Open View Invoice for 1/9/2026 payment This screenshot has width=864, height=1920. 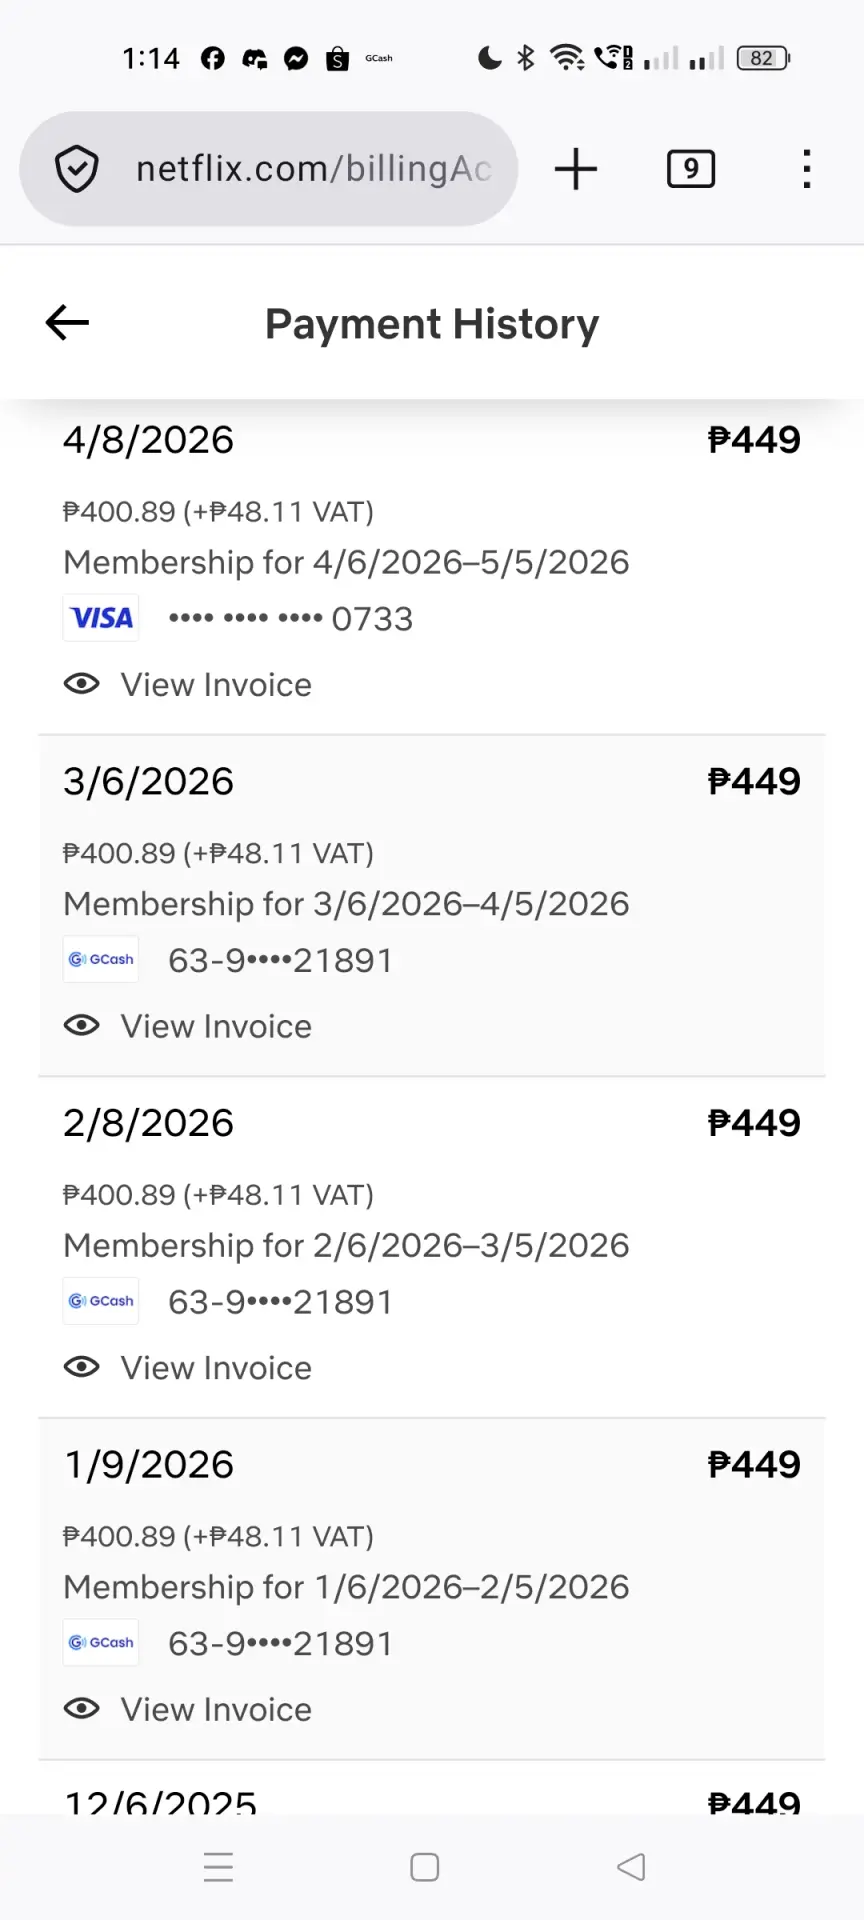coord(216,1709)
